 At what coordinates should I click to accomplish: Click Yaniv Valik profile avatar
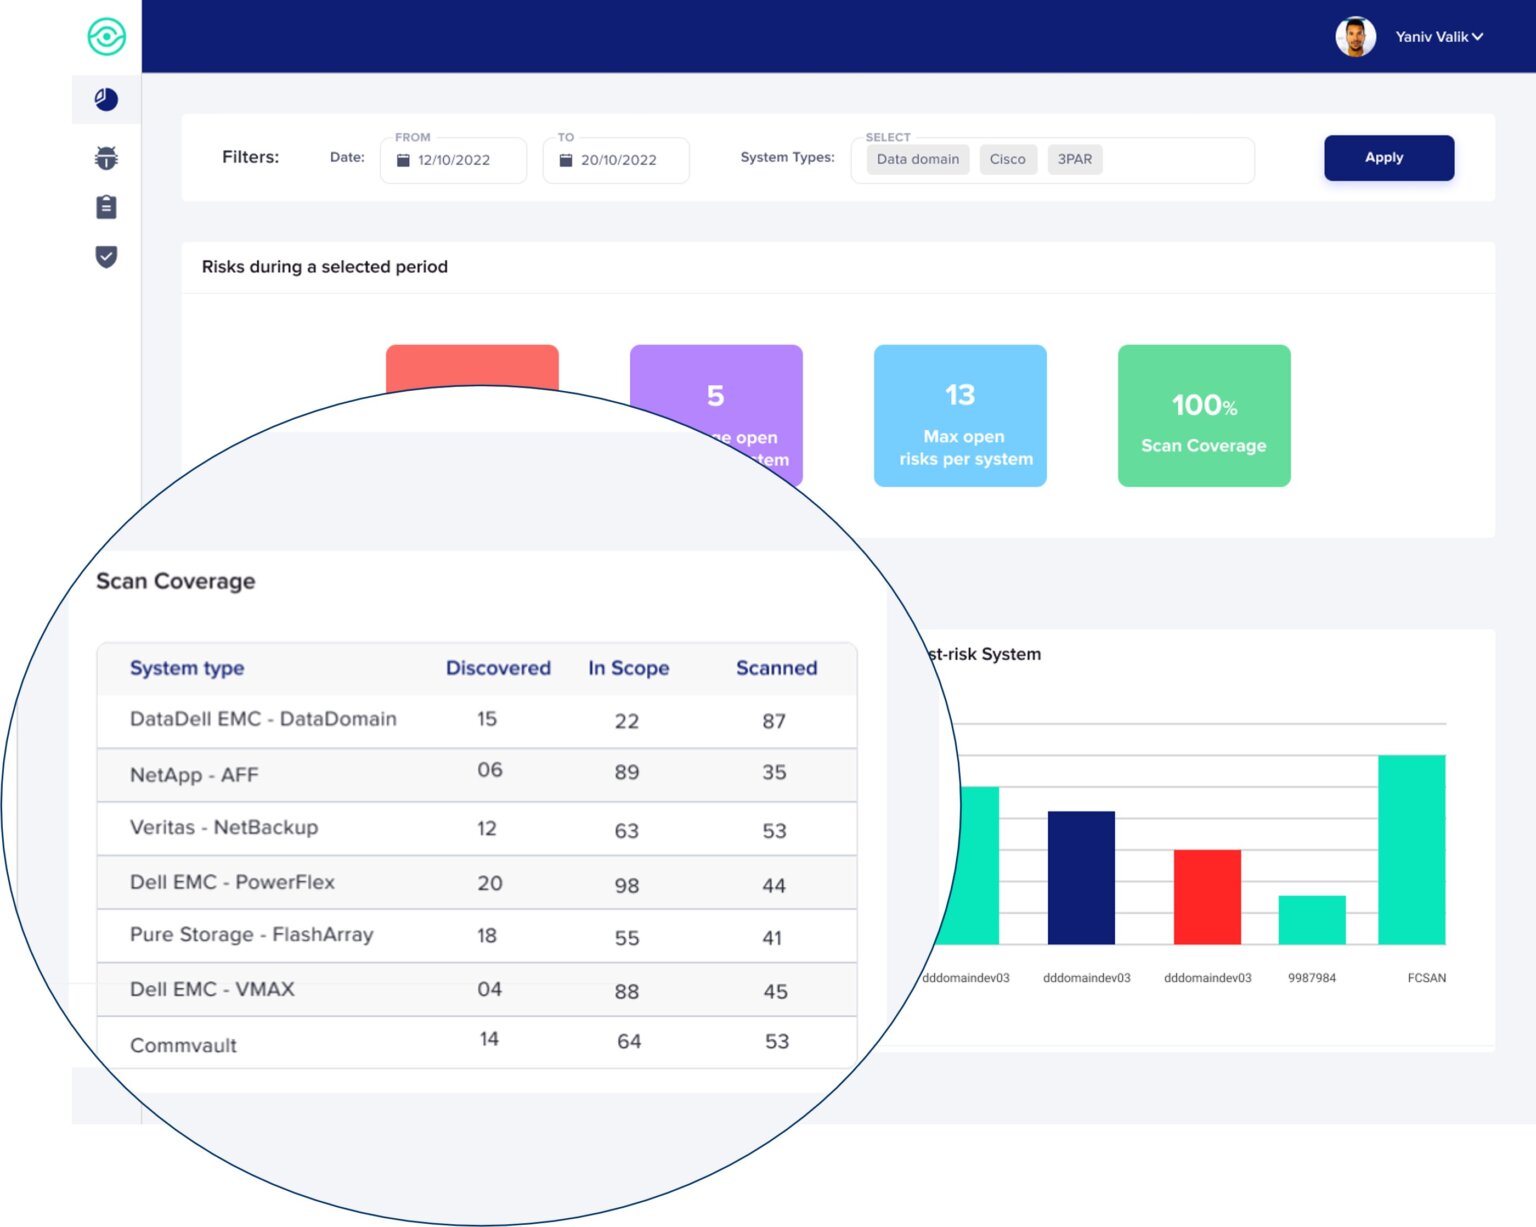pos(1355,37)
